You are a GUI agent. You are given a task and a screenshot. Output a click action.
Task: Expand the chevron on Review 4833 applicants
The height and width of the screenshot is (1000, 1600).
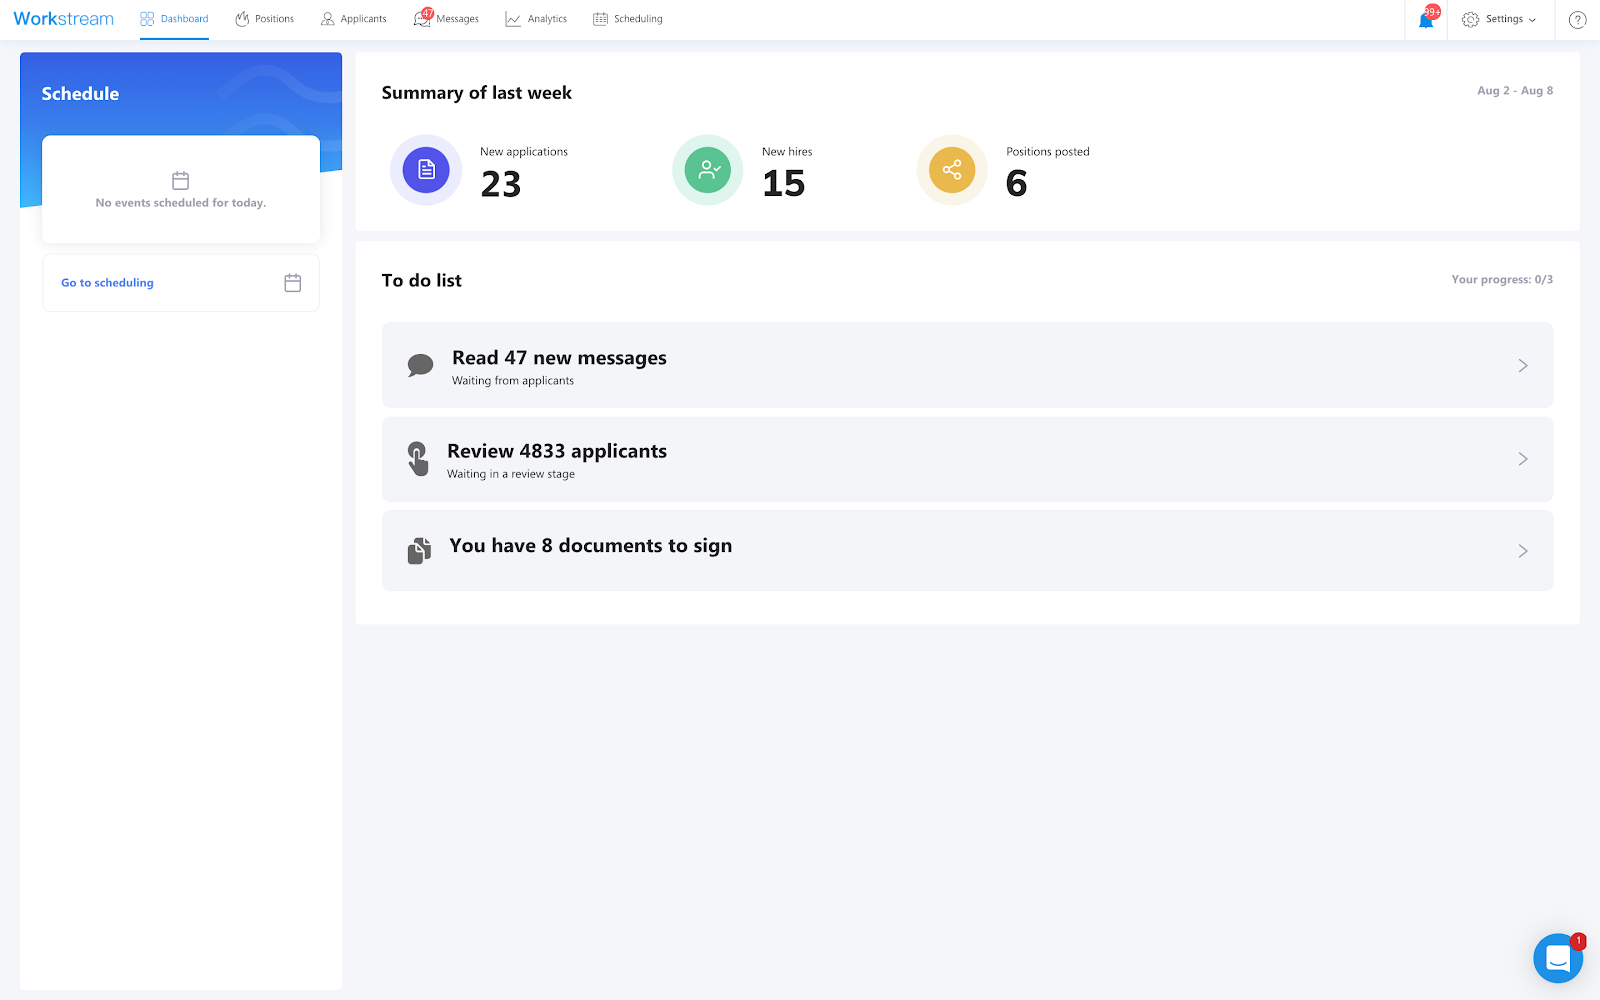pos(1523,459)
